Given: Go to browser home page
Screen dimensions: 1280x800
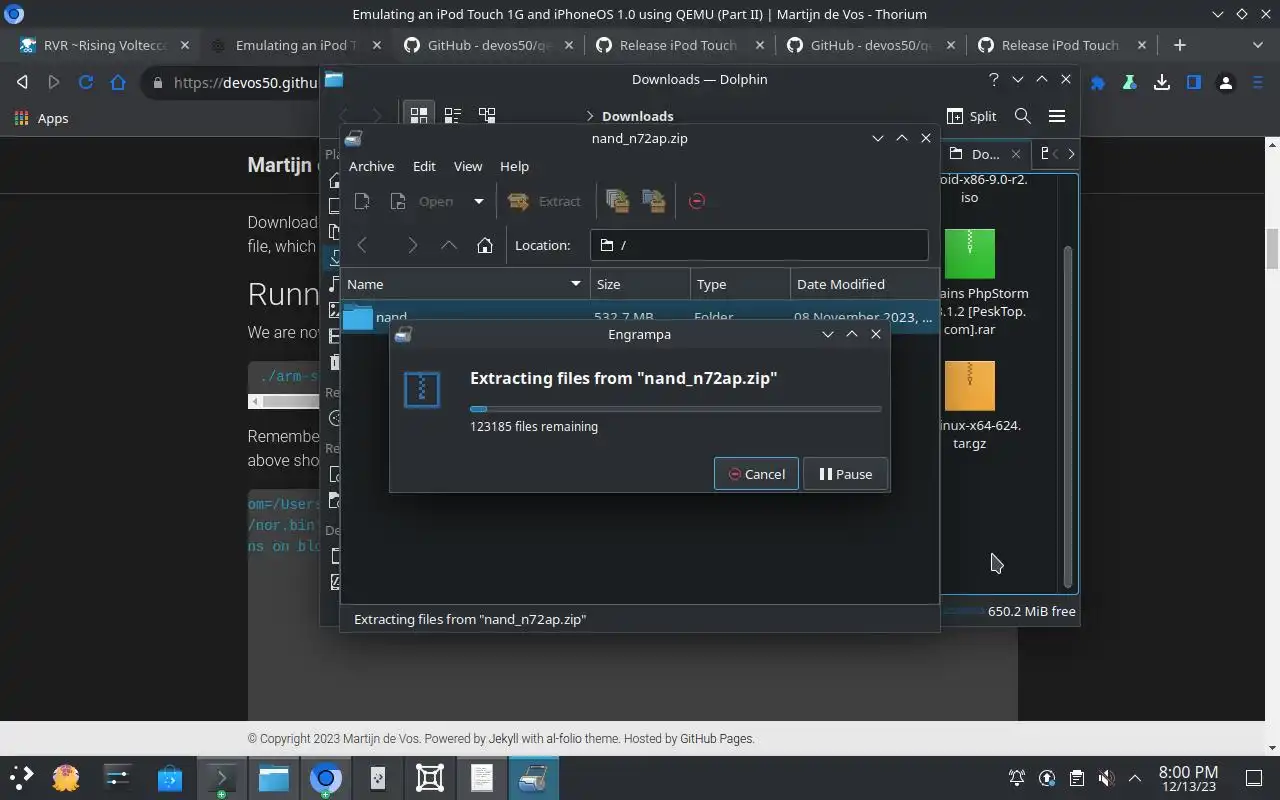Looking at the screenshot, I should pos(118,83).
